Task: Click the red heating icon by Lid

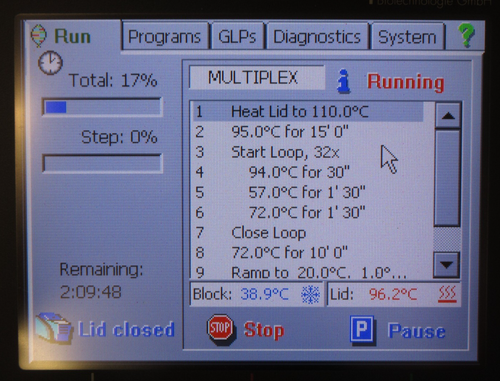Action: (x=447, y=294)
